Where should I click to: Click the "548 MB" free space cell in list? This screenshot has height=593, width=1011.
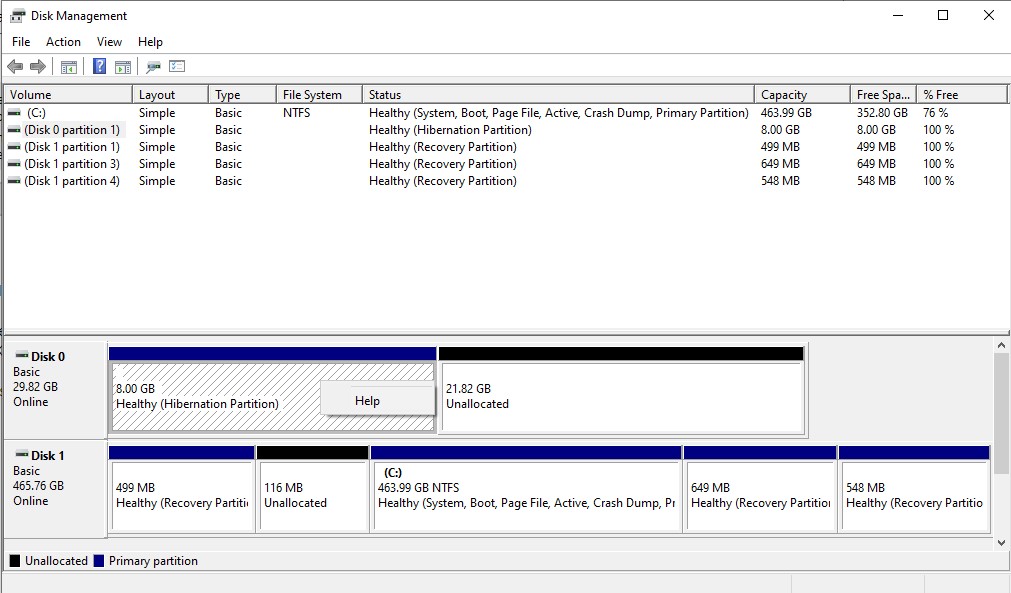tap(876, 181)
